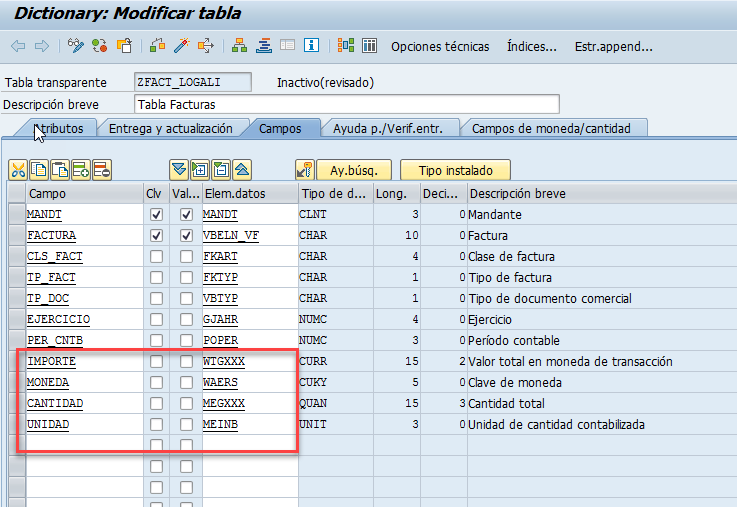This screenshot has width=737, height=507.
Task: Check Clv checkbox for CLS_FACT
Action: (x=156, y=257)
